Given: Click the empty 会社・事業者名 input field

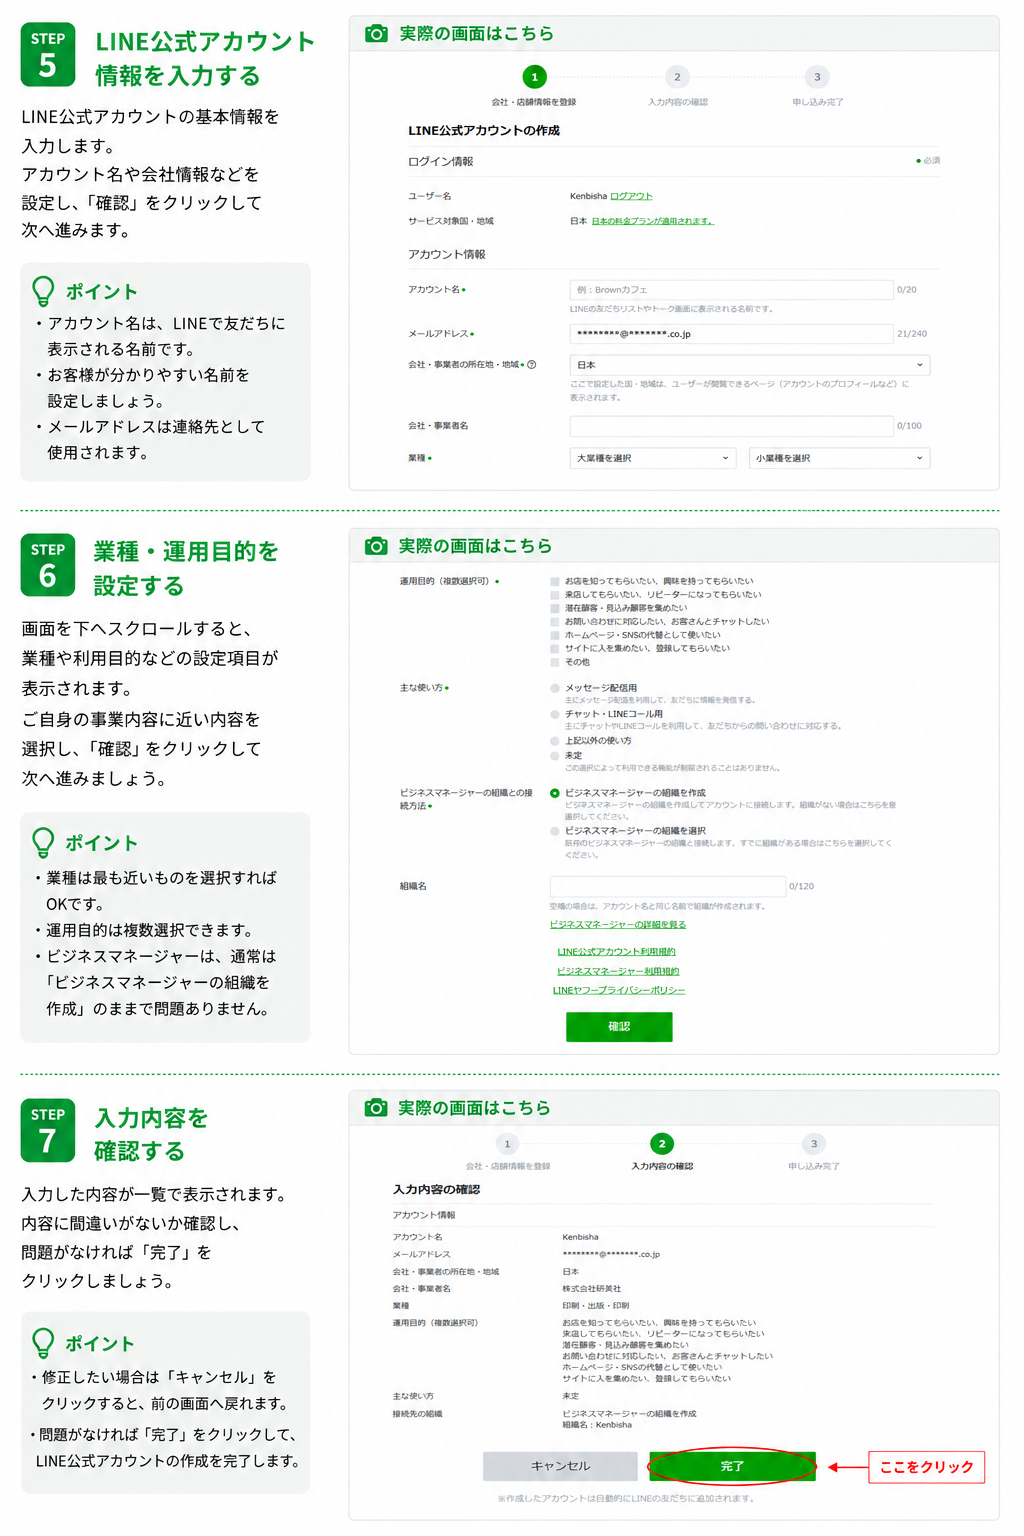Looking at the screenshot, I should [x=731, y=426].
